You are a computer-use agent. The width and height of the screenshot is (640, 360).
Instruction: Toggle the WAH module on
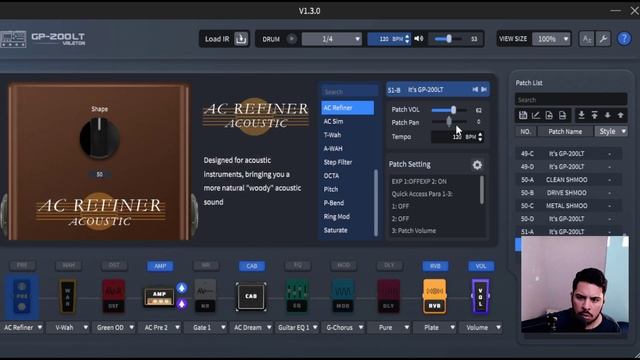coord(69,266)
